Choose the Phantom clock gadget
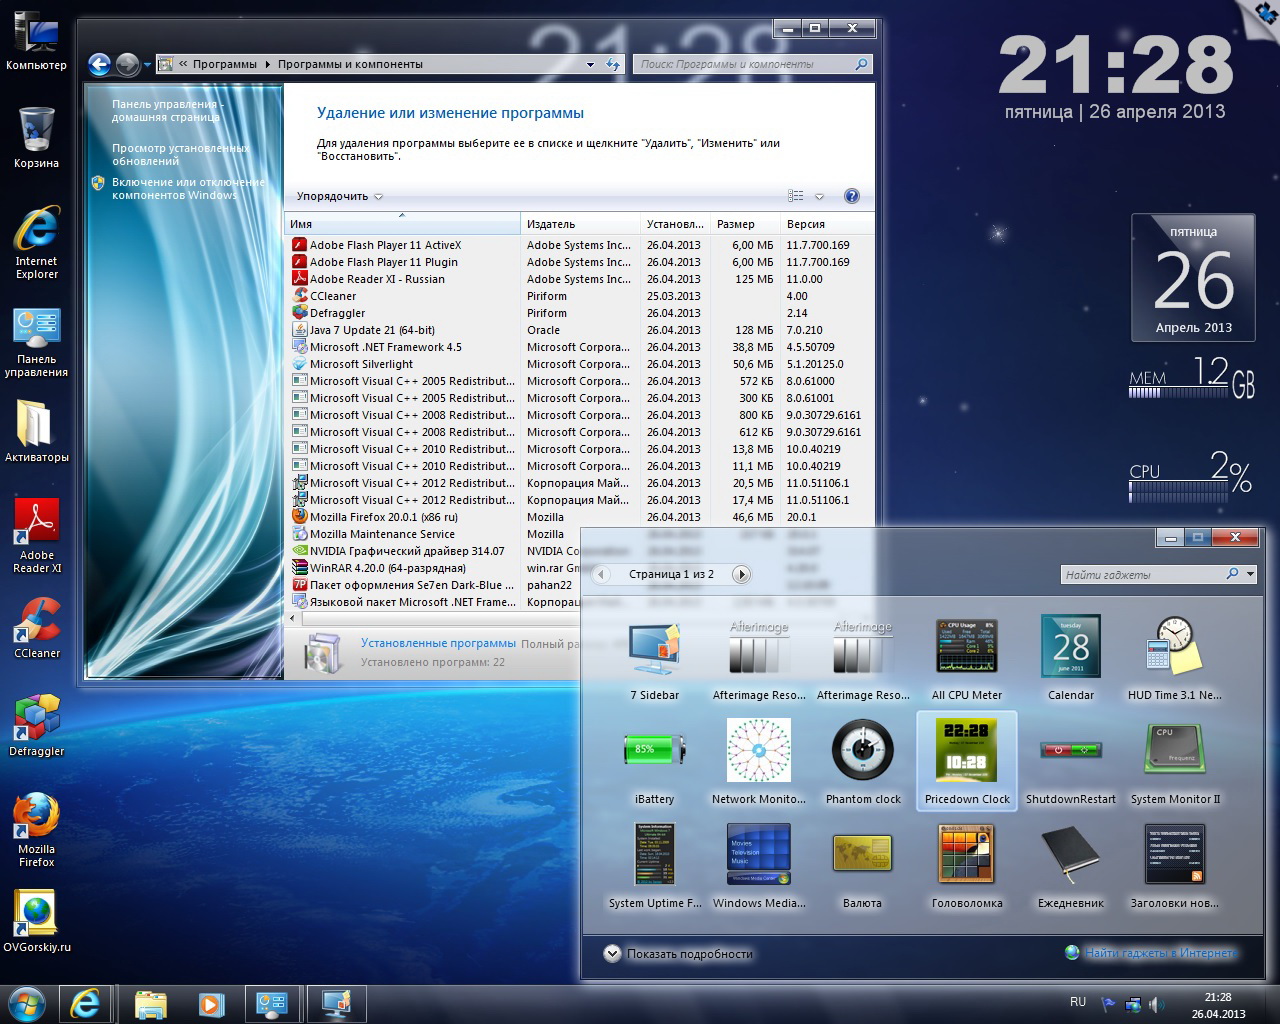This screenshot has width=1280, height=1024. tap(863, 762)
